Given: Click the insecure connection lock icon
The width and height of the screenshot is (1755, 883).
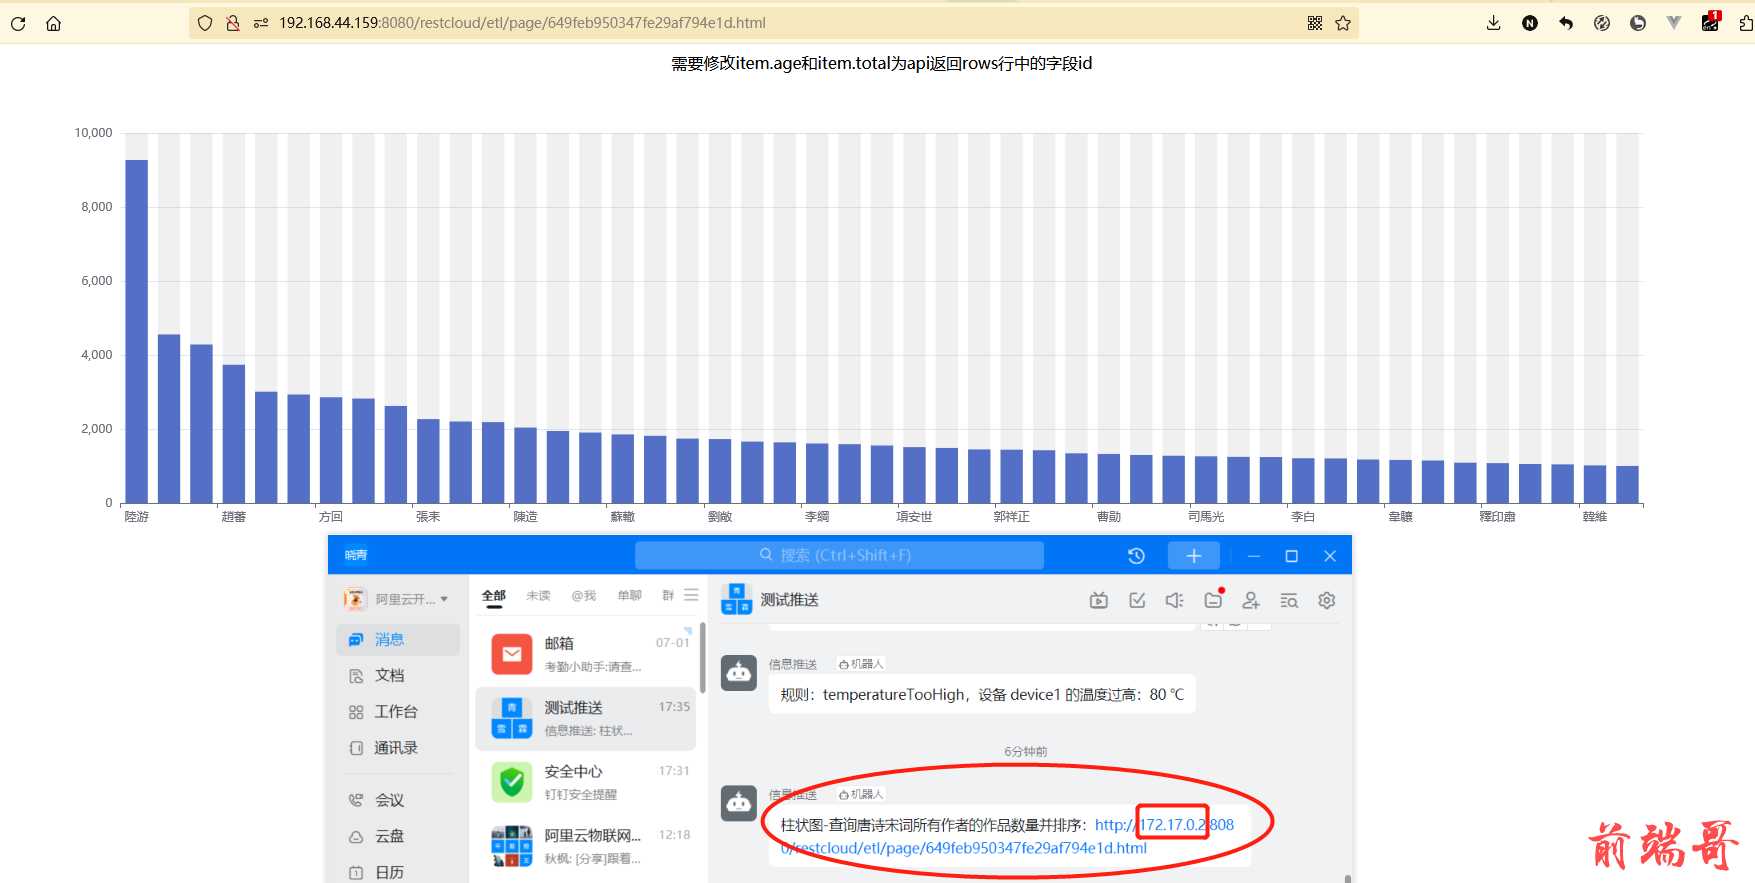Looking at the screenshot, I should tap(233, 23).
